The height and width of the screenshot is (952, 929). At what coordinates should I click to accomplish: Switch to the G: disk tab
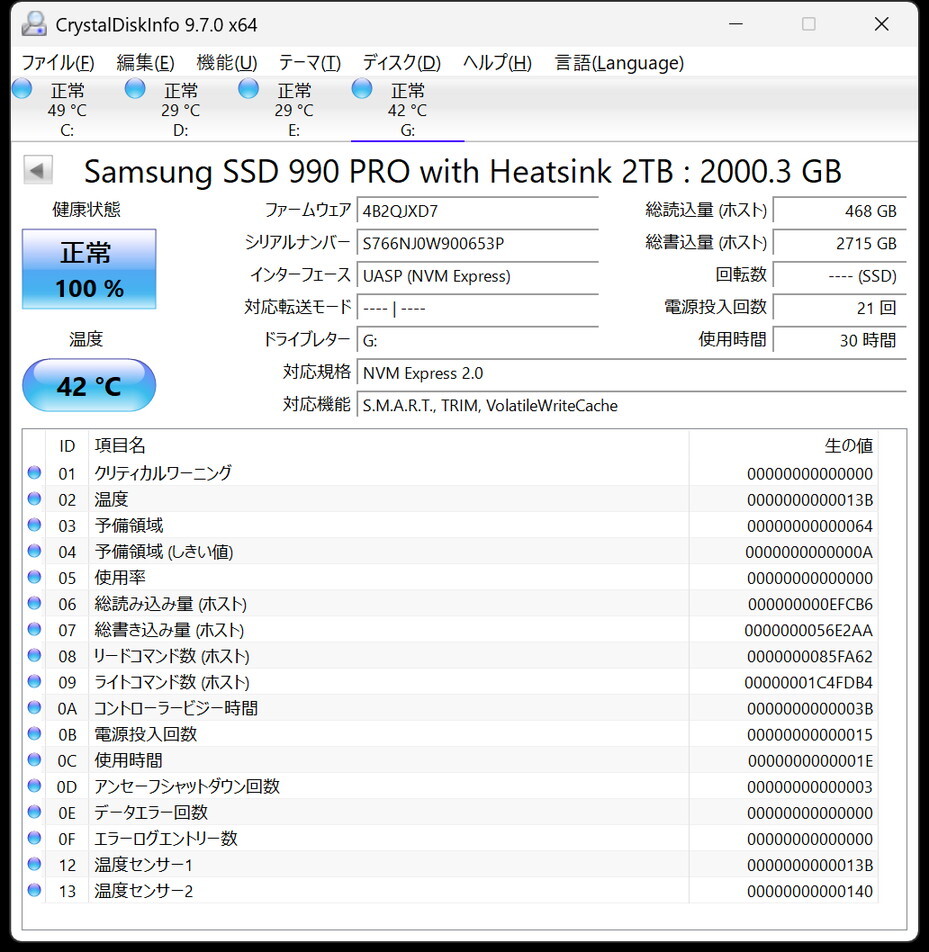point(407,109)
